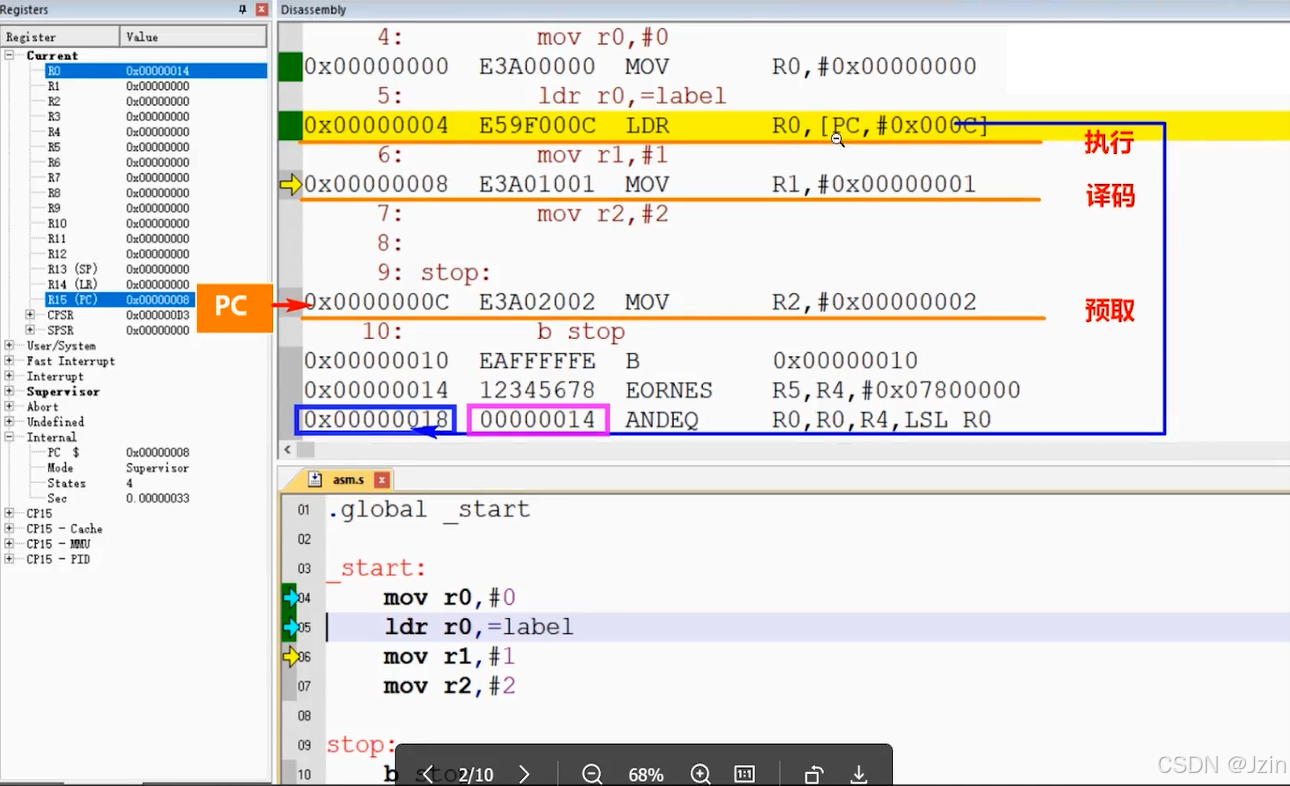Click green executed marker at address 0x00000000

(290, 67)
